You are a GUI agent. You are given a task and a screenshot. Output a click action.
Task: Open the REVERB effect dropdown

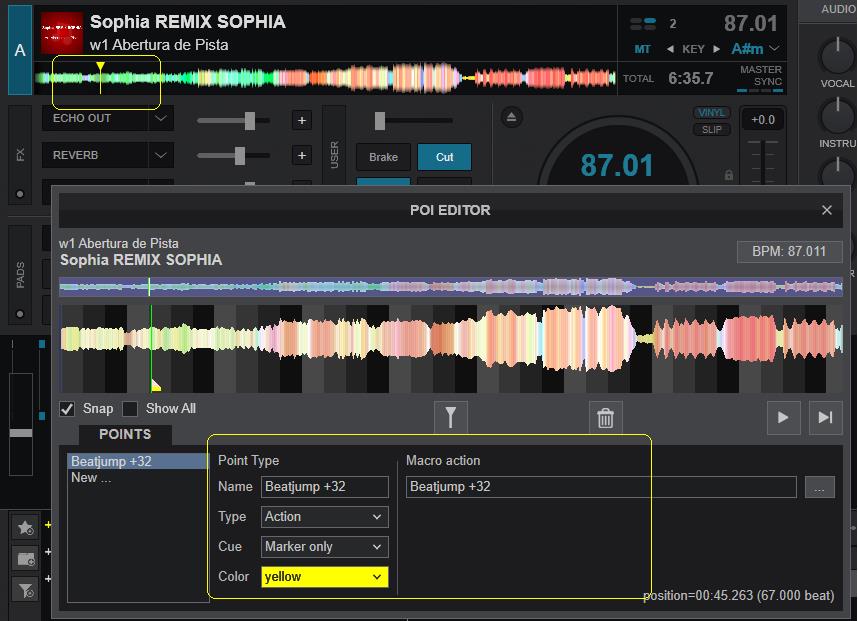click(x=160, y=155)
